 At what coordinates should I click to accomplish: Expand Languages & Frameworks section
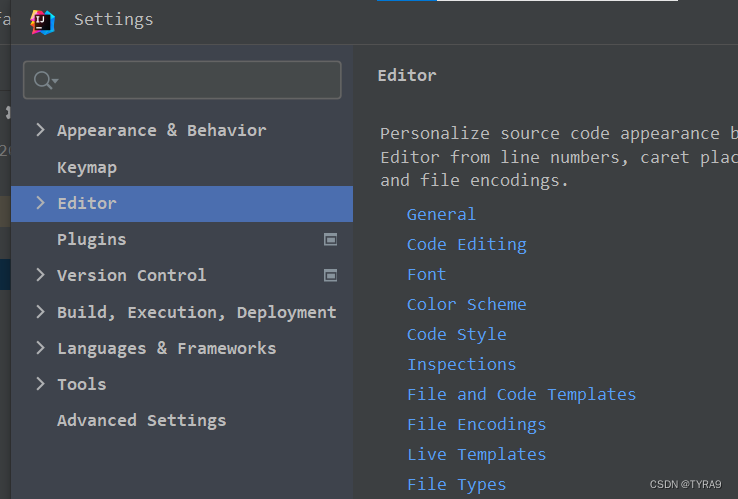40,348
